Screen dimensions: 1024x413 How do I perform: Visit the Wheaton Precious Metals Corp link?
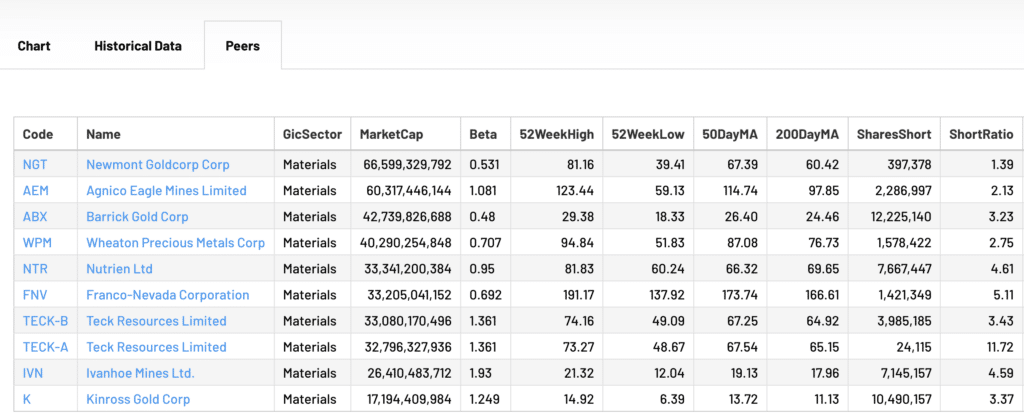click(x=175, y=243)
